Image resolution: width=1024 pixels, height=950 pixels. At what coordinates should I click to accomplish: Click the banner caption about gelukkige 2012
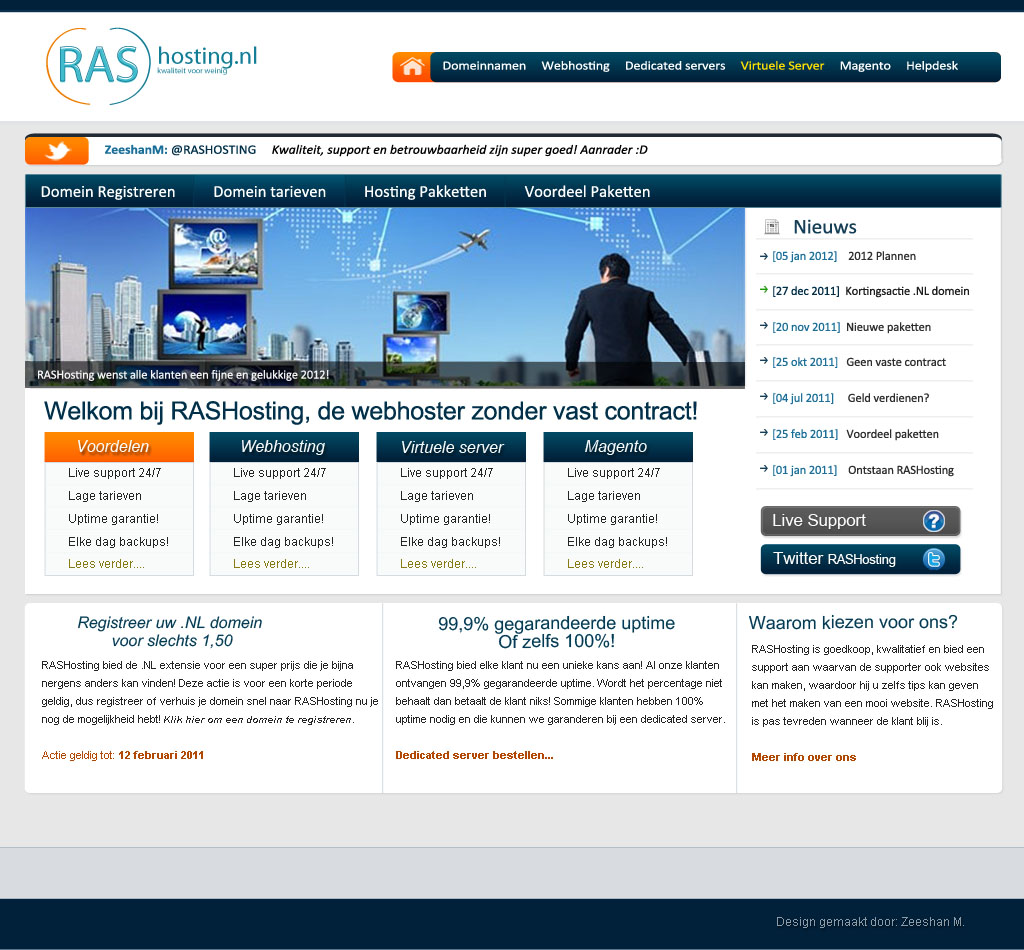183,375
